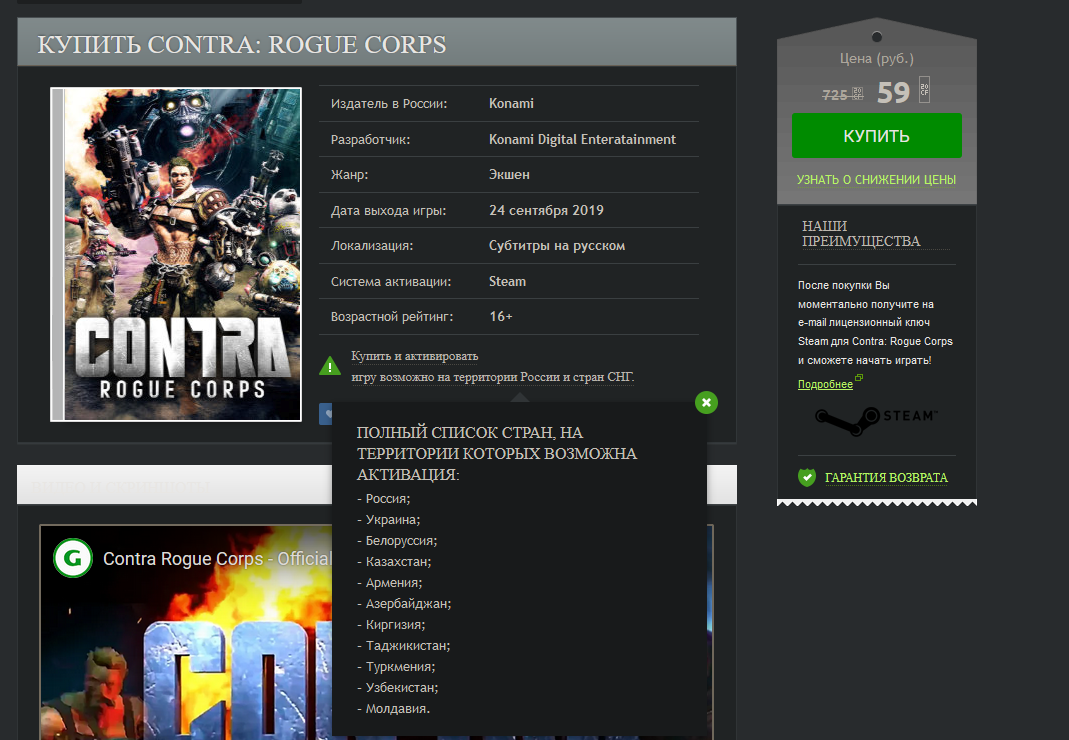
Task: Click the blue social share button
Action: (326, 414)
